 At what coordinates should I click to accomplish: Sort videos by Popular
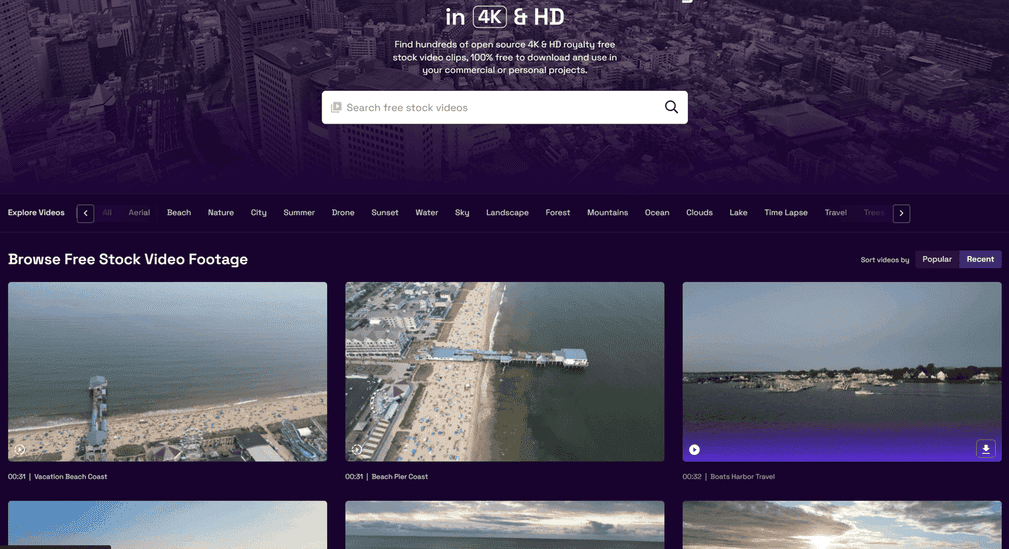937,259
